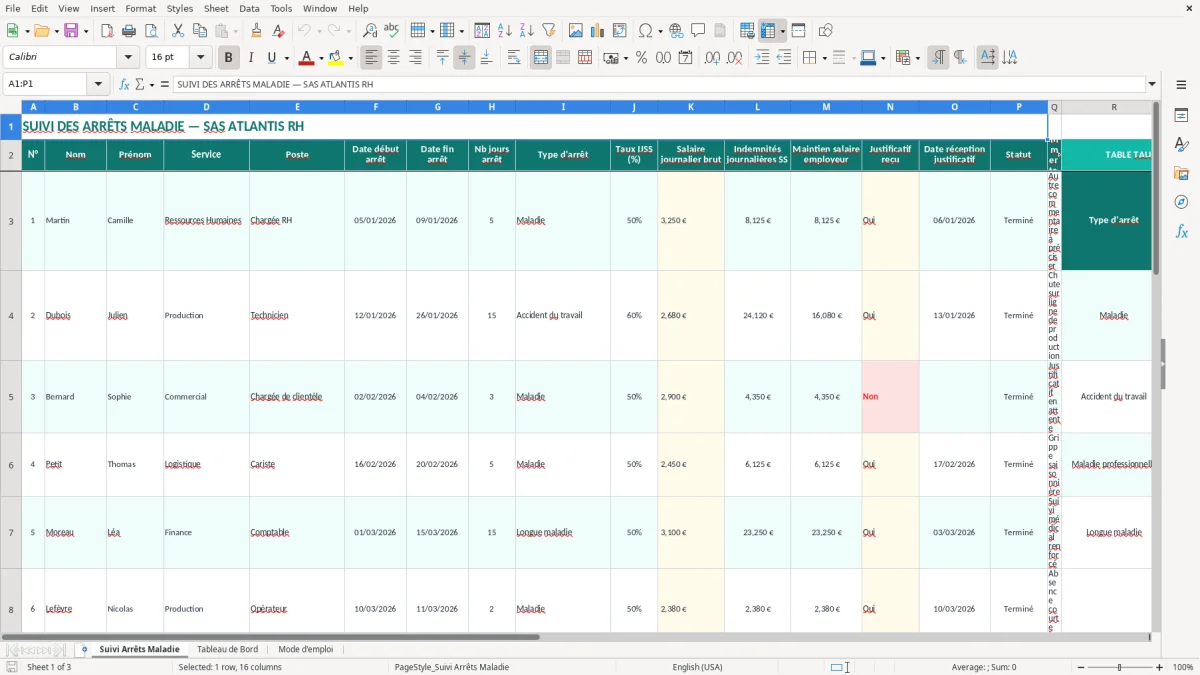The width and height of the screenshot is (1200, 675).
Task: Click the Cut scissors icon
Action: 178,31
